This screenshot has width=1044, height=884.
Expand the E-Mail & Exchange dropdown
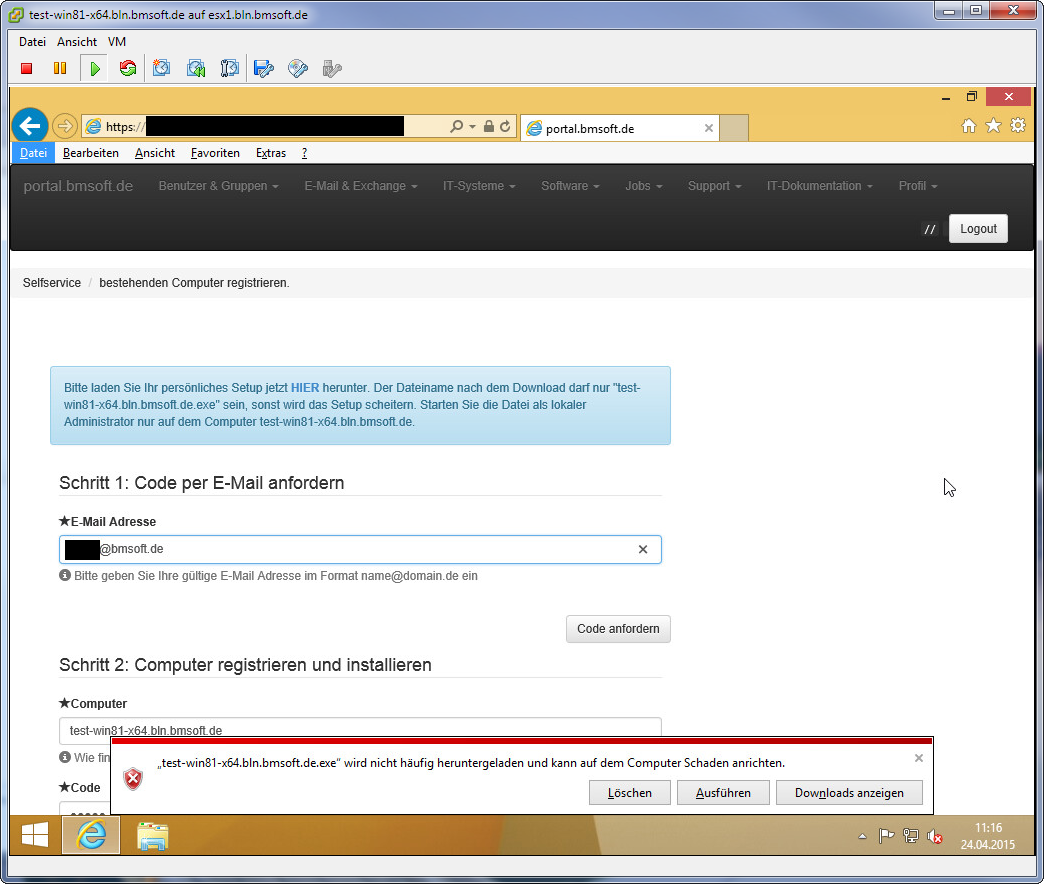[x=361, y=186]
